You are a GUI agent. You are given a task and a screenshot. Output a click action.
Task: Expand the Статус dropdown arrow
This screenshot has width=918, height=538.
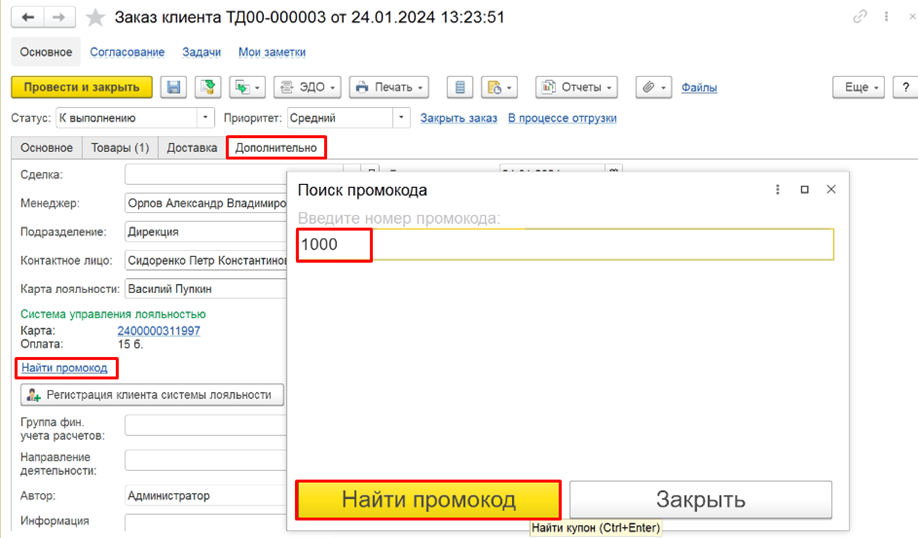(205, 118)
